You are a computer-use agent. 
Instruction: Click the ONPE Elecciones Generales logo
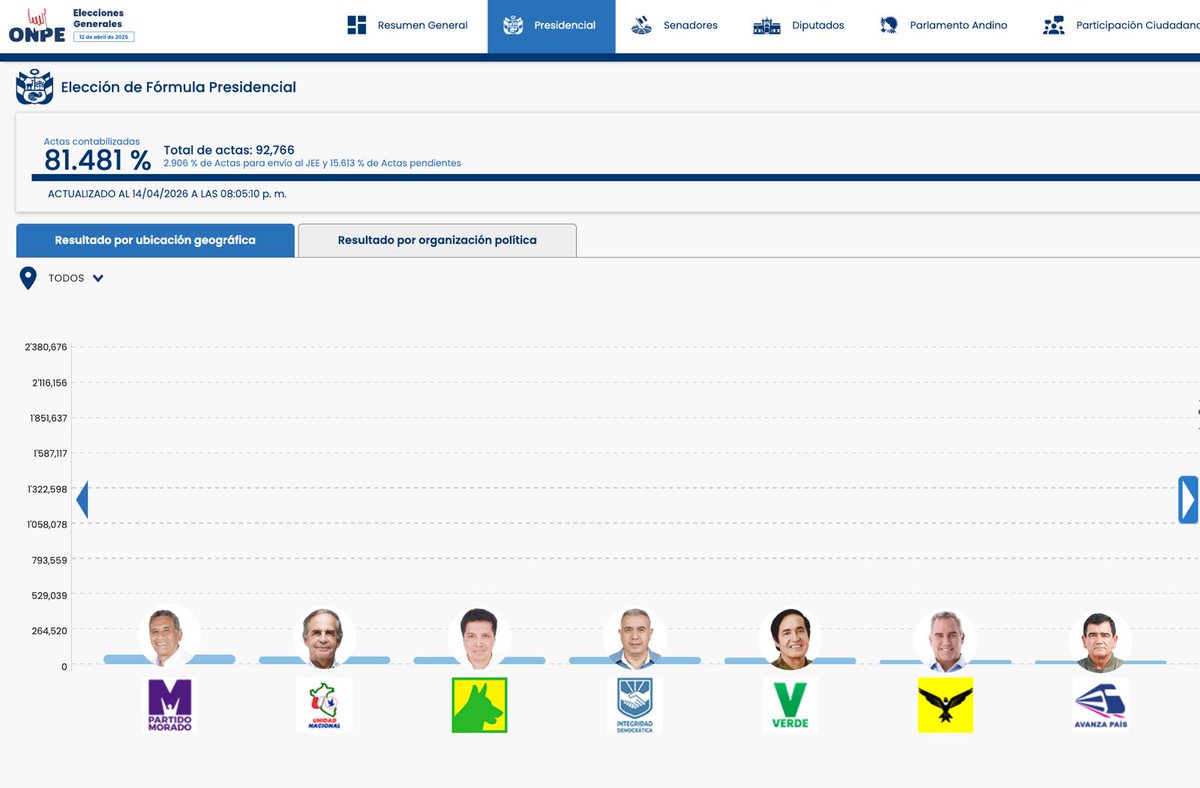click(x=71, y=25)
